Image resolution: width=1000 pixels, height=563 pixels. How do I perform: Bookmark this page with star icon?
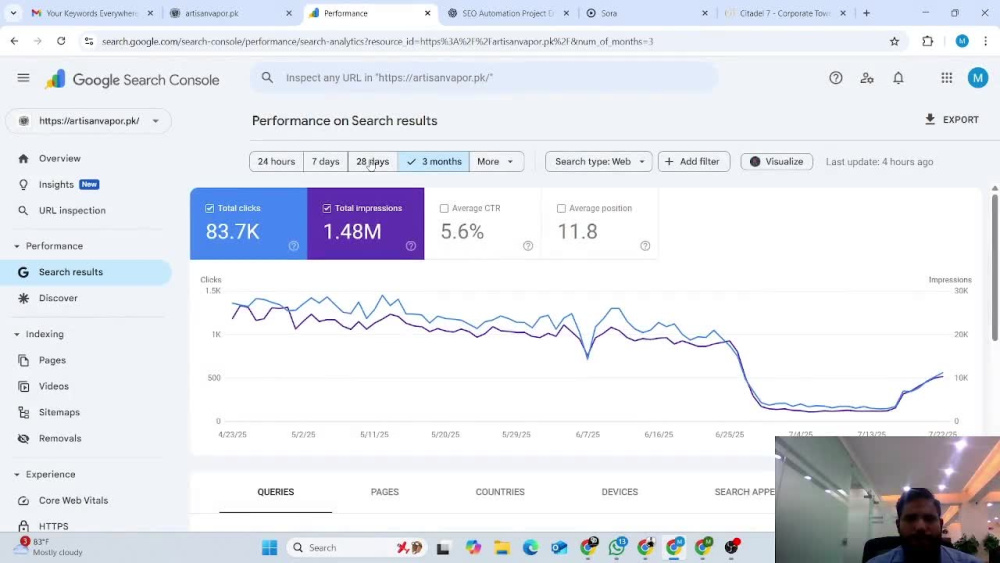[x=894, y=41]
